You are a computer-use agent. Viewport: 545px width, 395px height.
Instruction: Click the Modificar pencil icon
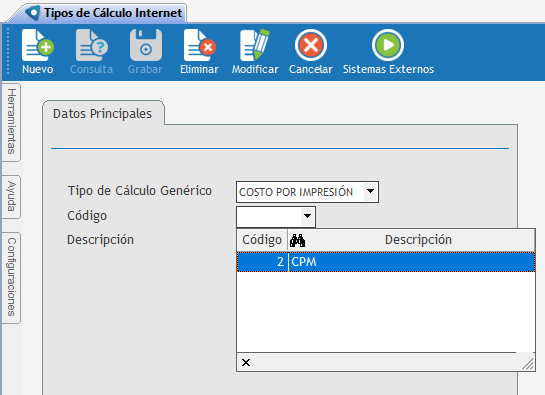point(255,45)
